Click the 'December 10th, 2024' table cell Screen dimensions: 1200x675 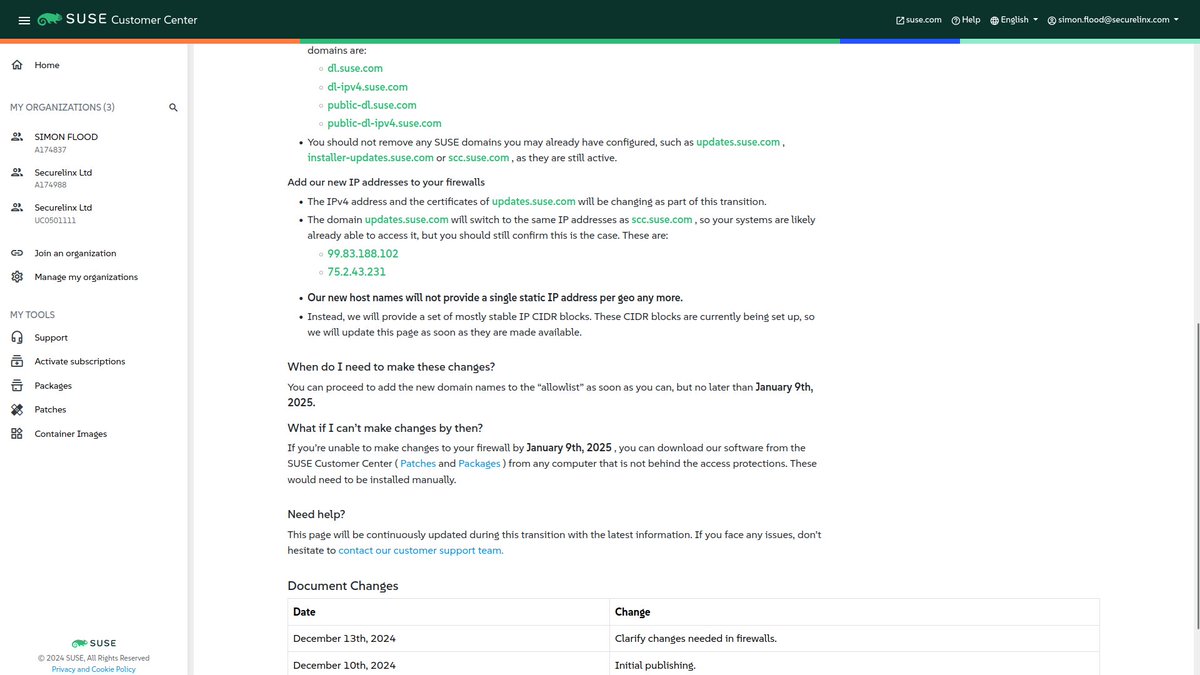point(449,665)
